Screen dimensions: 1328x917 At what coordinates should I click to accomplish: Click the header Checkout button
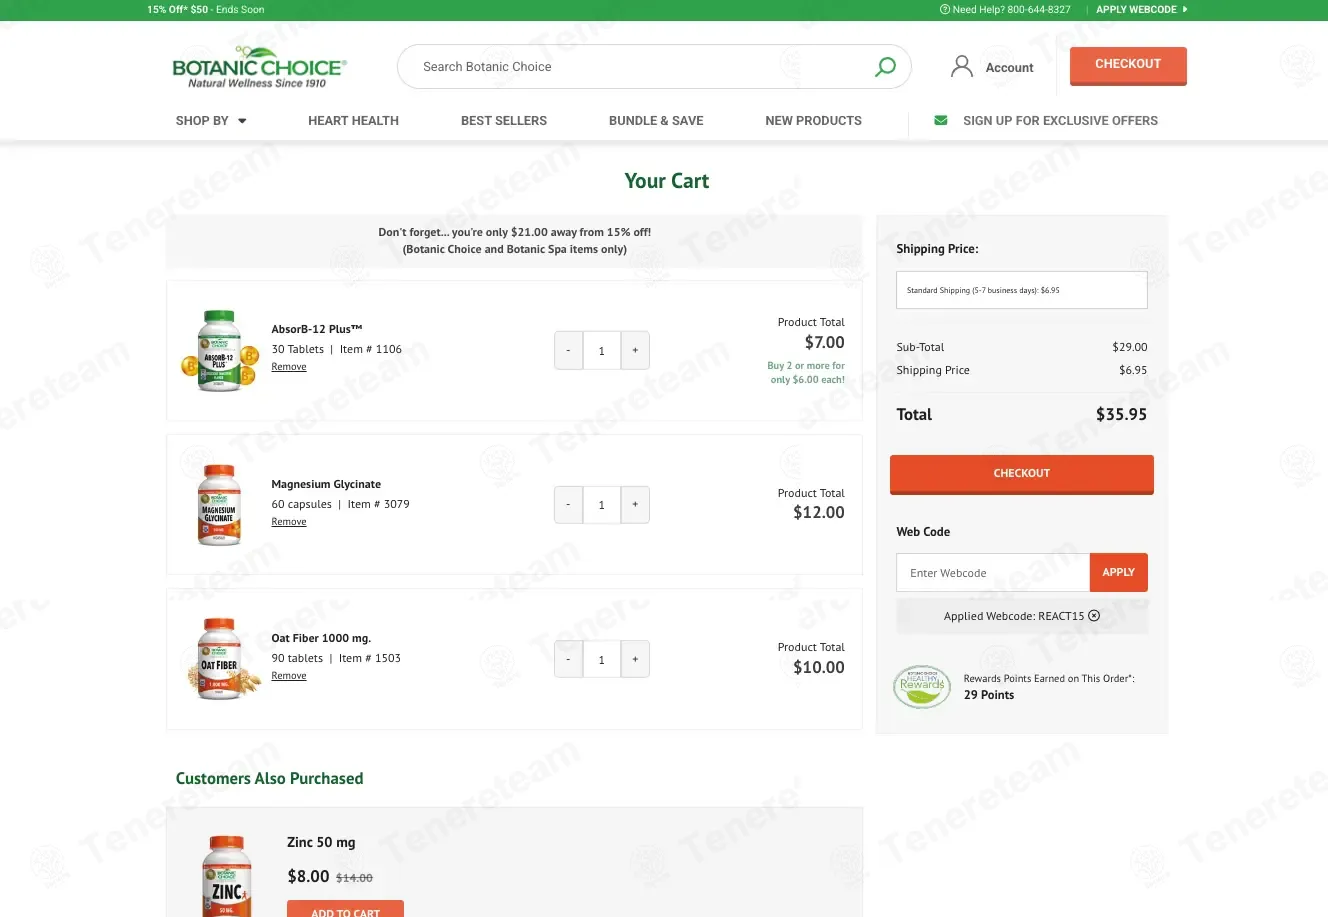tap(1128, 65)
